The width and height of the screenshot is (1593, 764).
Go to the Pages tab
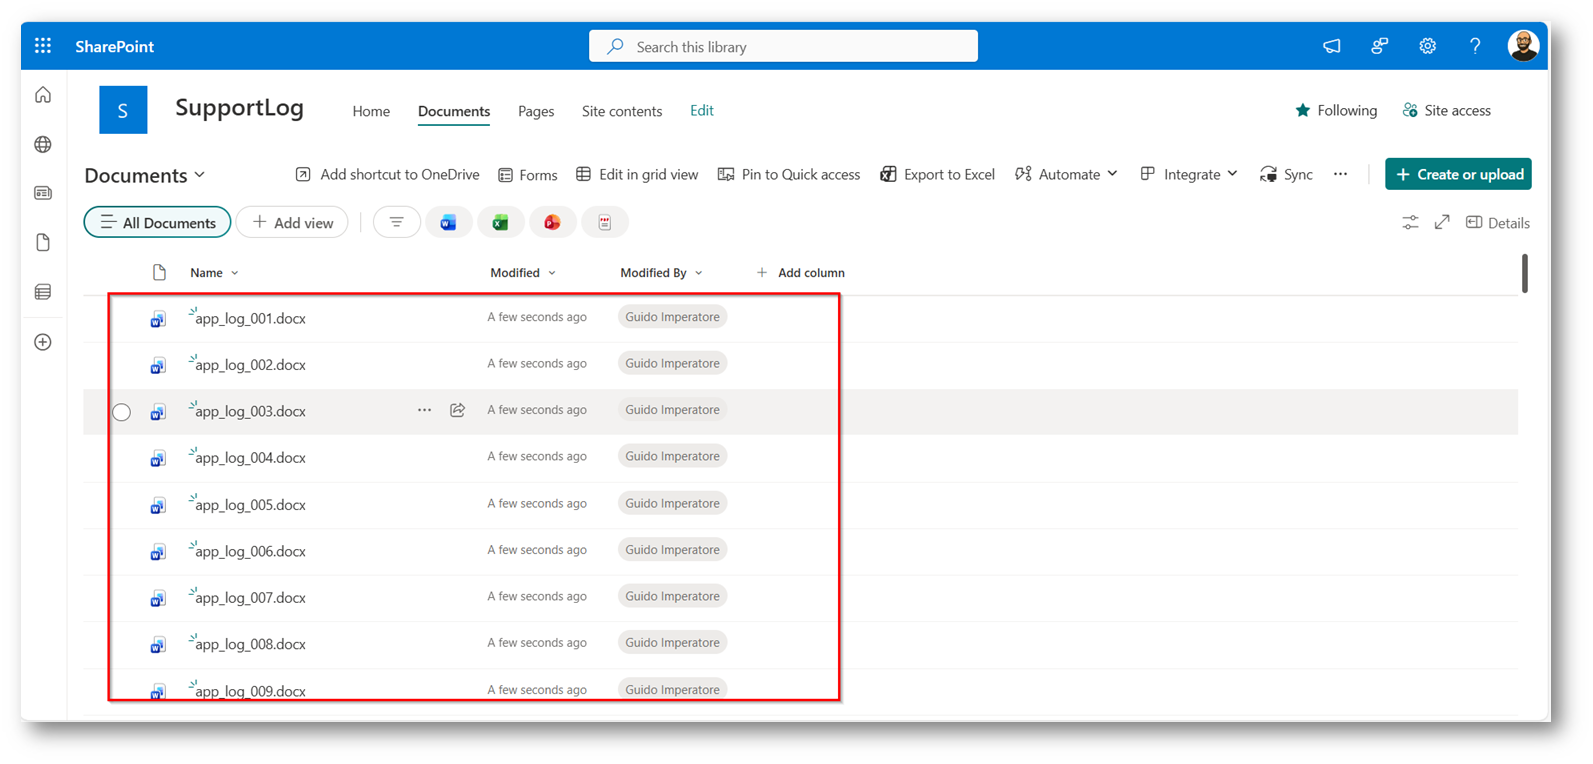(x=536, y=111)
